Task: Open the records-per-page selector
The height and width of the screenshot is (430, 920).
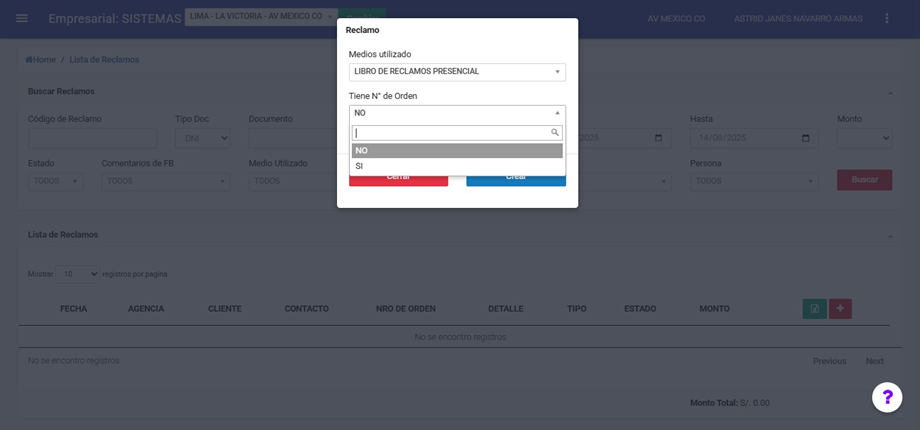Action: click(x=77, y=274)
